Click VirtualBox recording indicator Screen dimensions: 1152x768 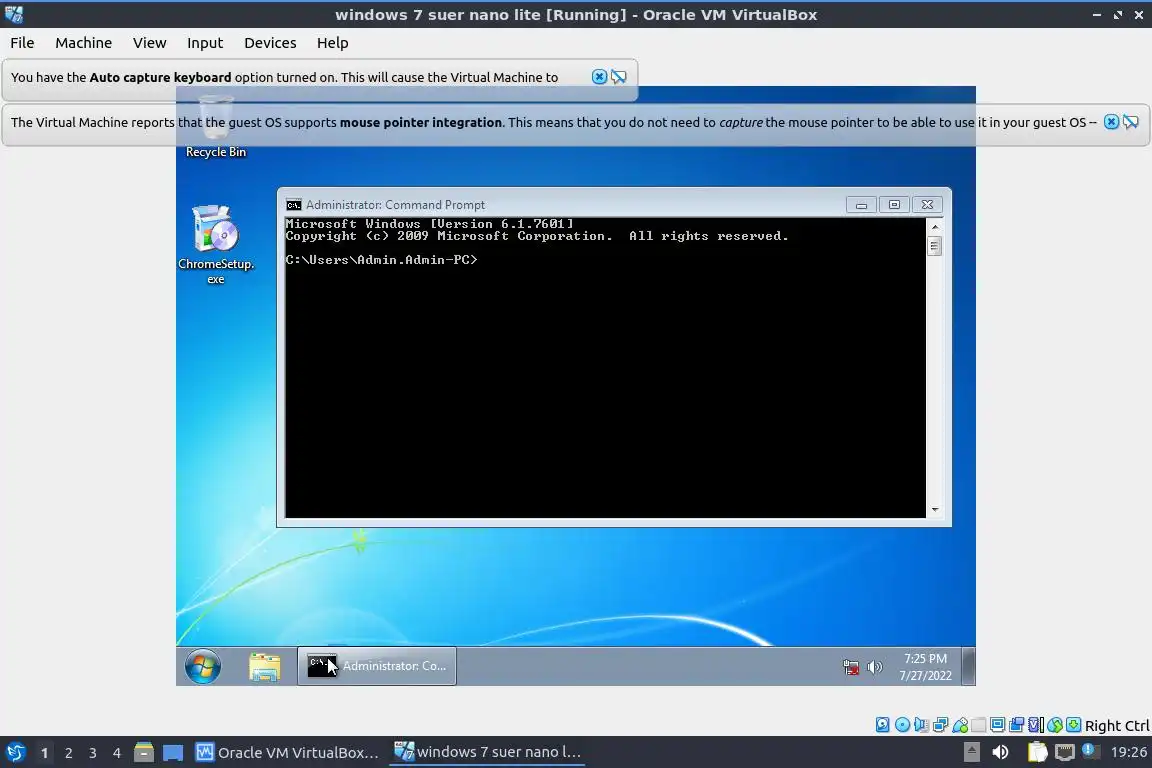pyautogui.click(x=1017, y=725)
